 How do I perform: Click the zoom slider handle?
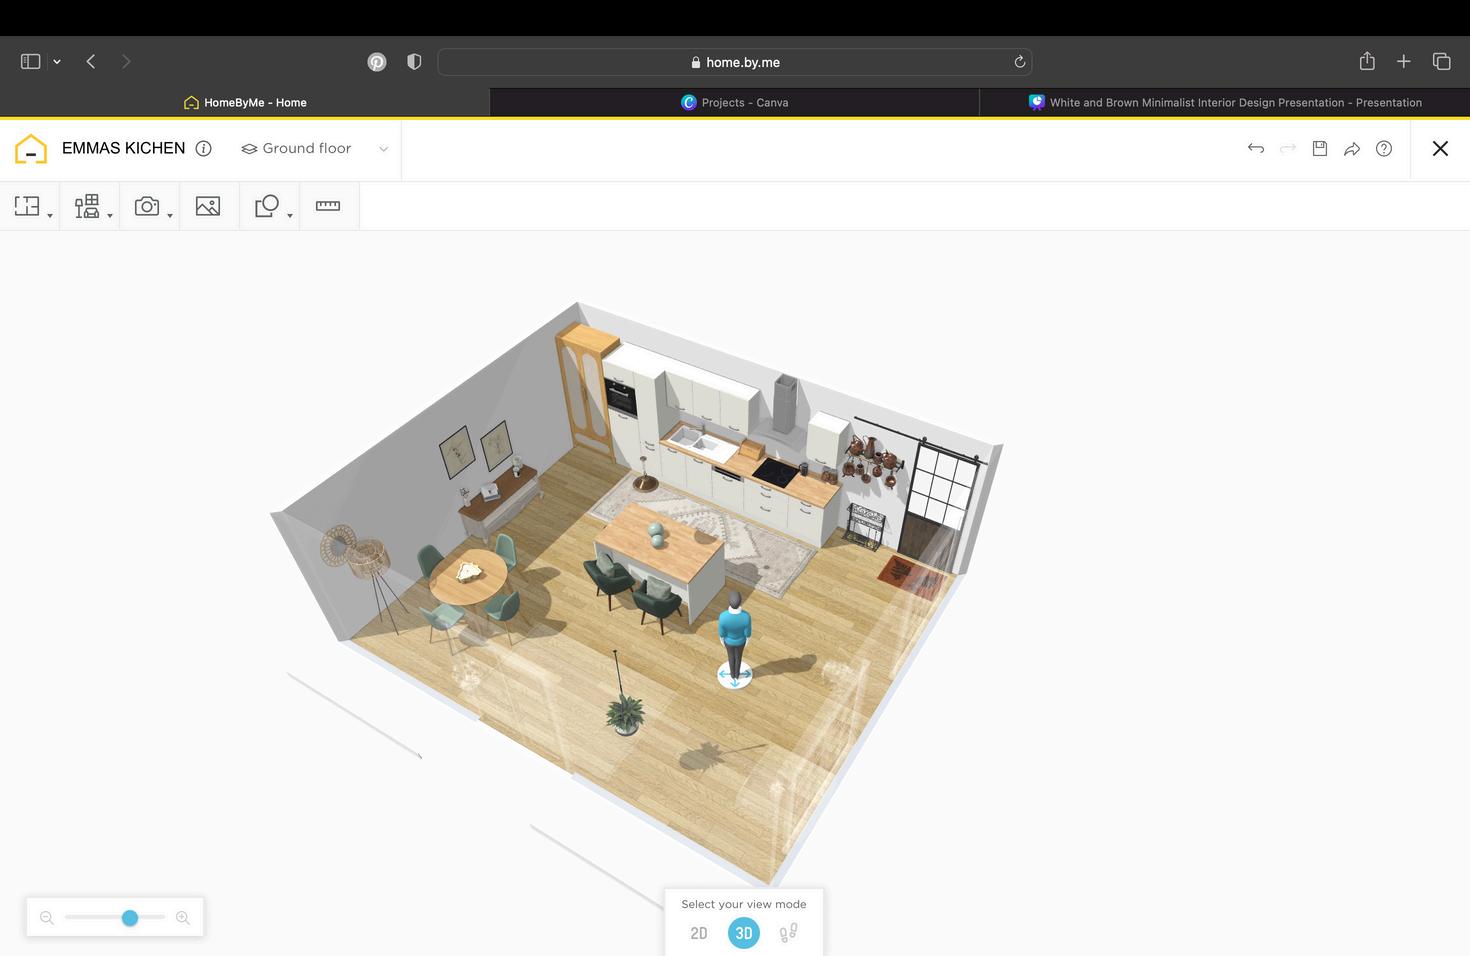coord(130,918)
